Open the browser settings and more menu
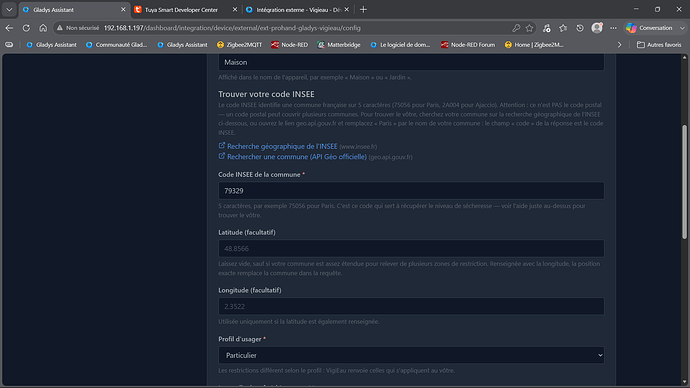690x388 pixels. (613, 28)
